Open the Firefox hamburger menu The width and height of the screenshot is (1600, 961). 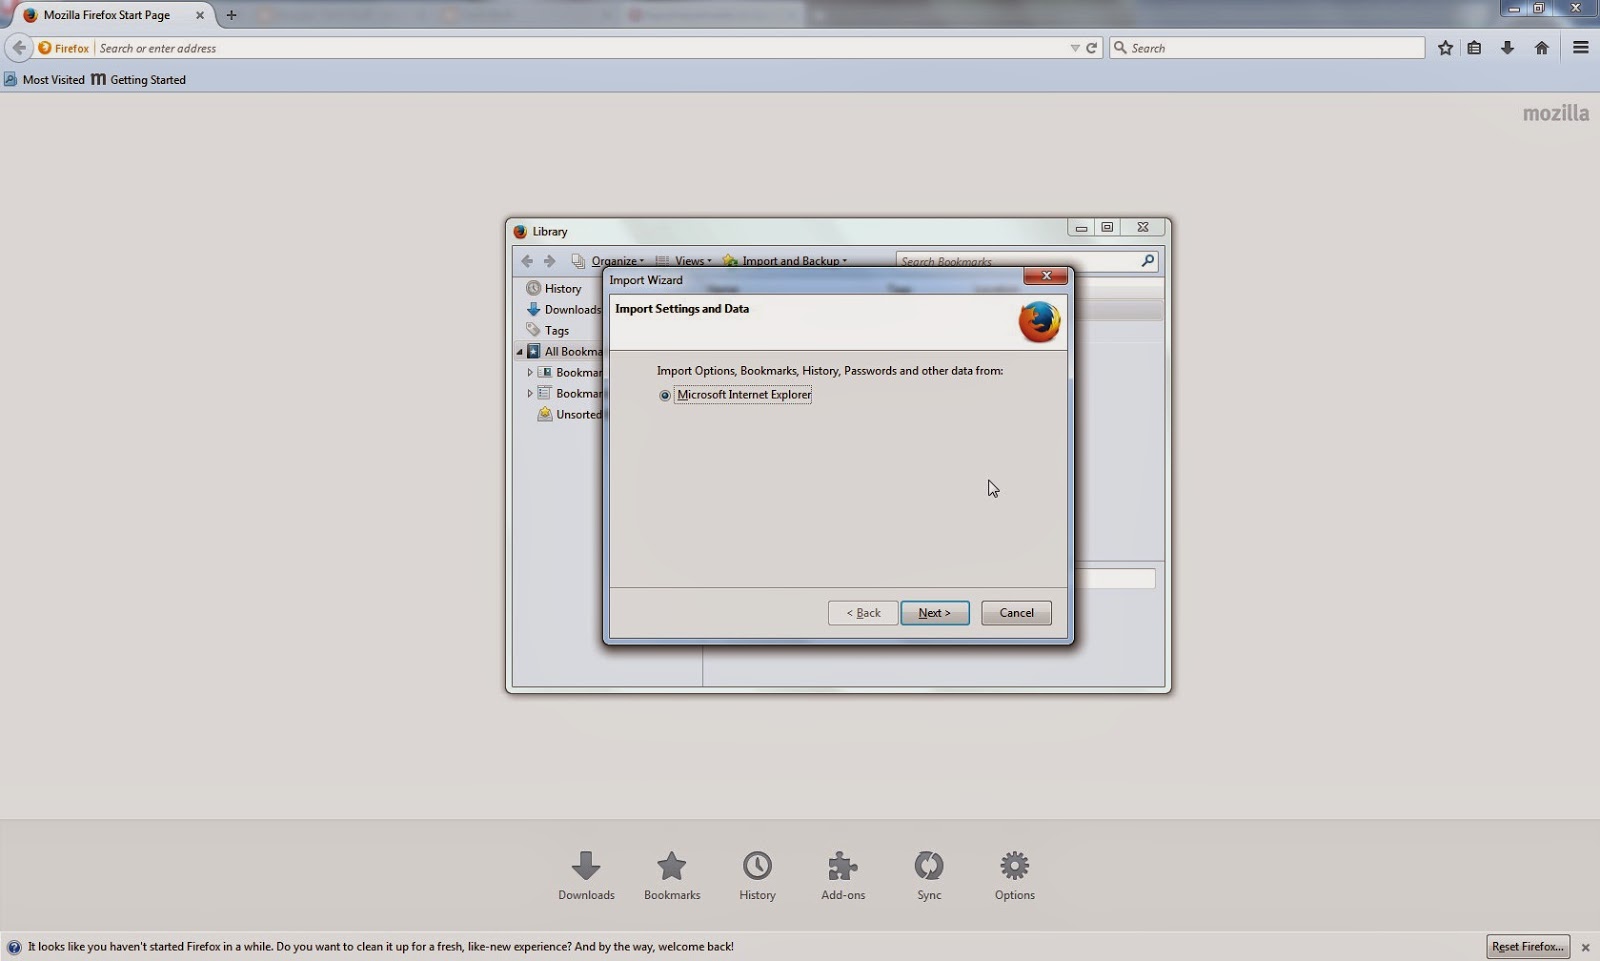1580,47
